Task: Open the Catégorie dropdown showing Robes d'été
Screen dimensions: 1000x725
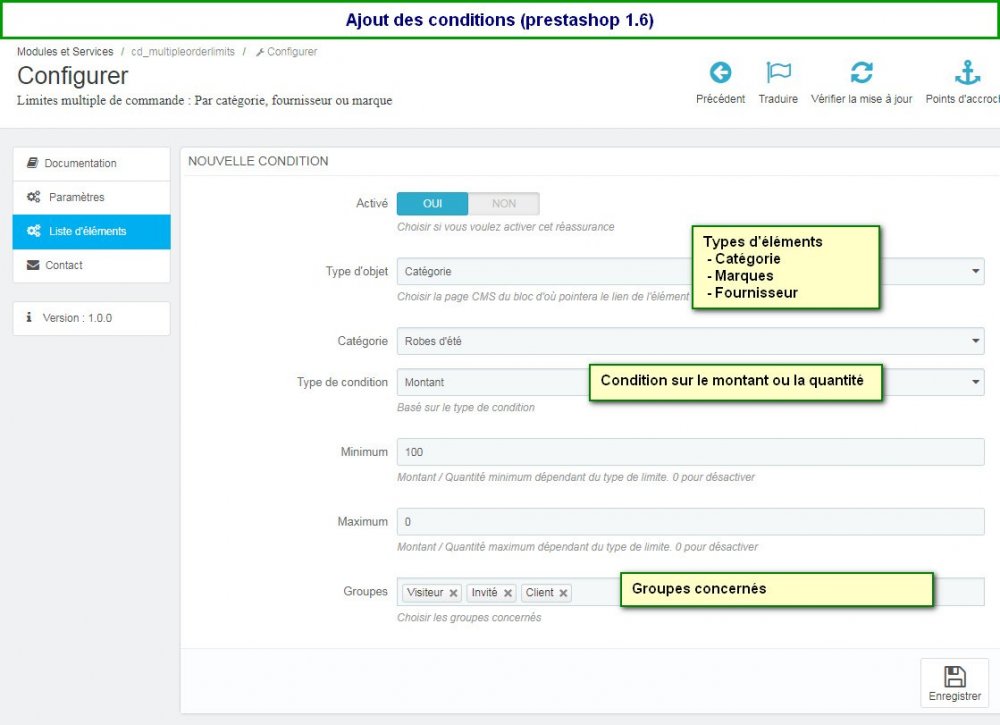Action: [690, 341]
